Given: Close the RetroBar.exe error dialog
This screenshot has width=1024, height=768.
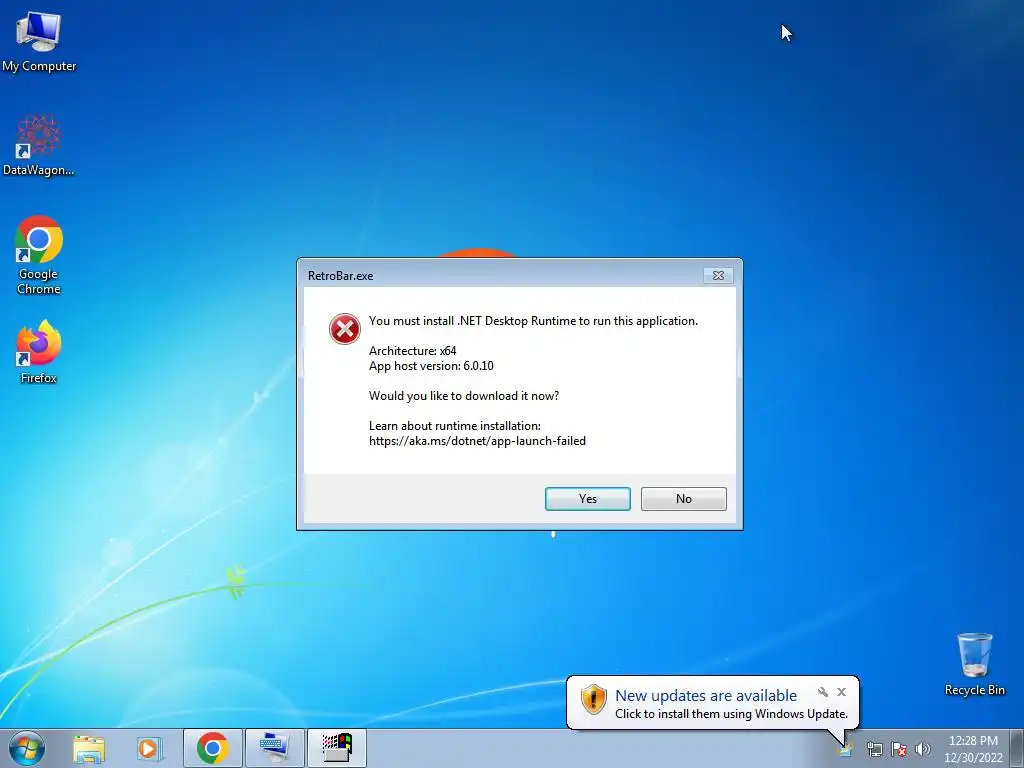Looking at the screenshot, I should tap(718, 276).
